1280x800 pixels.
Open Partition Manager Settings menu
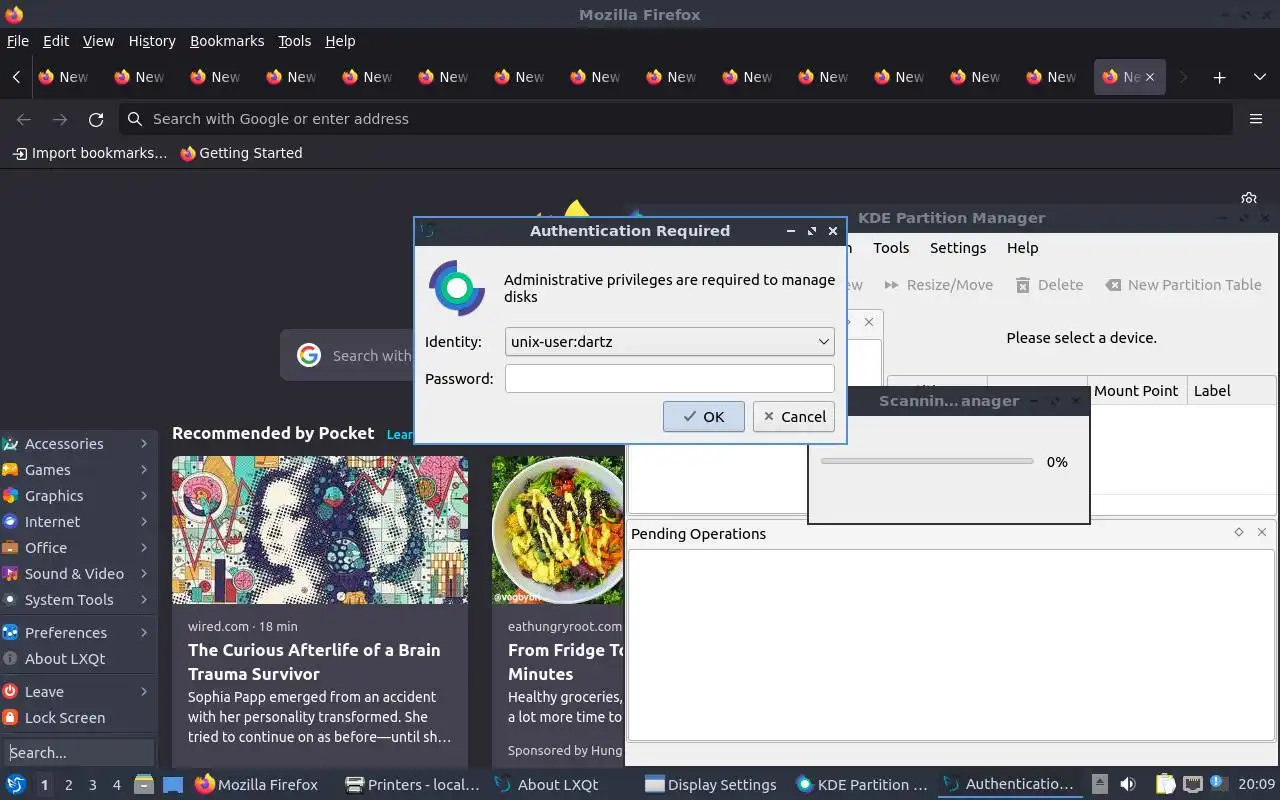coord(958,248)
